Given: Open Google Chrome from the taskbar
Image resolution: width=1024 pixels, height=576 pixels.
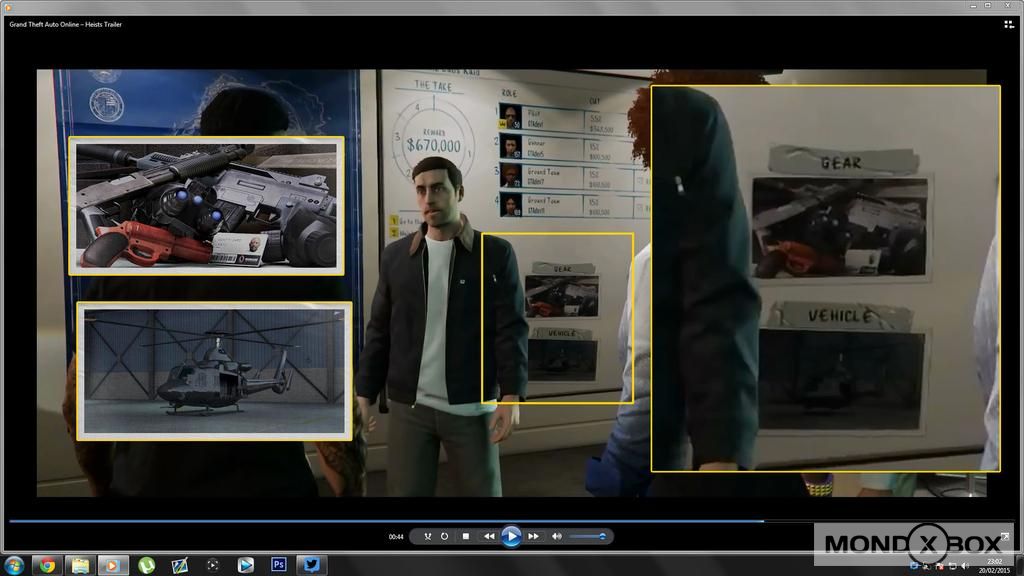Looking at the screenshot, I should (x=46, y=565).
